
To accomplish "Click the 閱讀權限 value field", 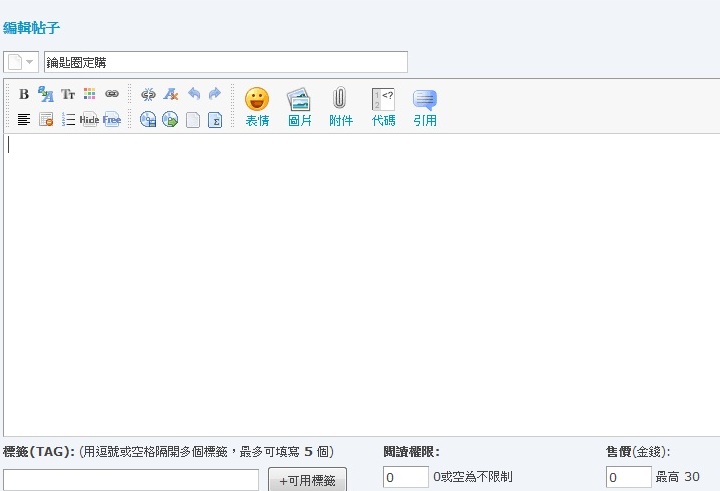I will pos(406,477).
